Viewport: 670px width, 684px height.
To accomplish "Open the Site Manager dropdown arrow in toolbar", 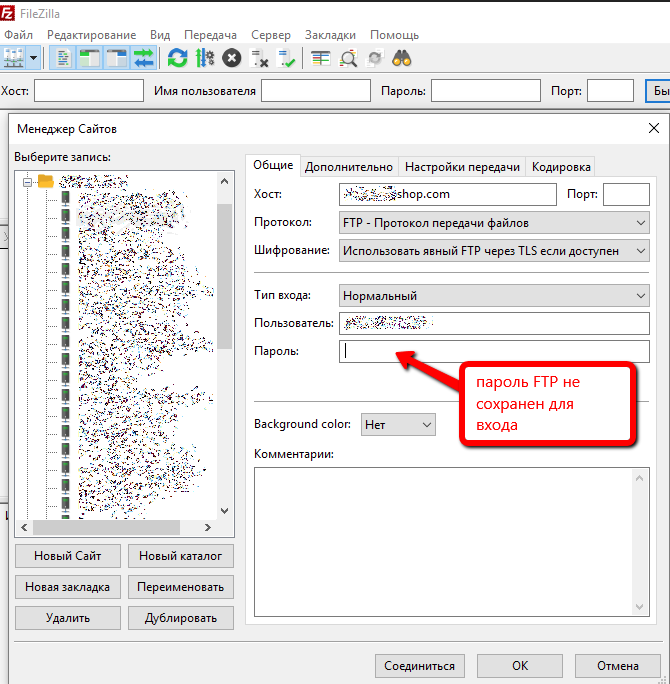I will tap(34, 58).
